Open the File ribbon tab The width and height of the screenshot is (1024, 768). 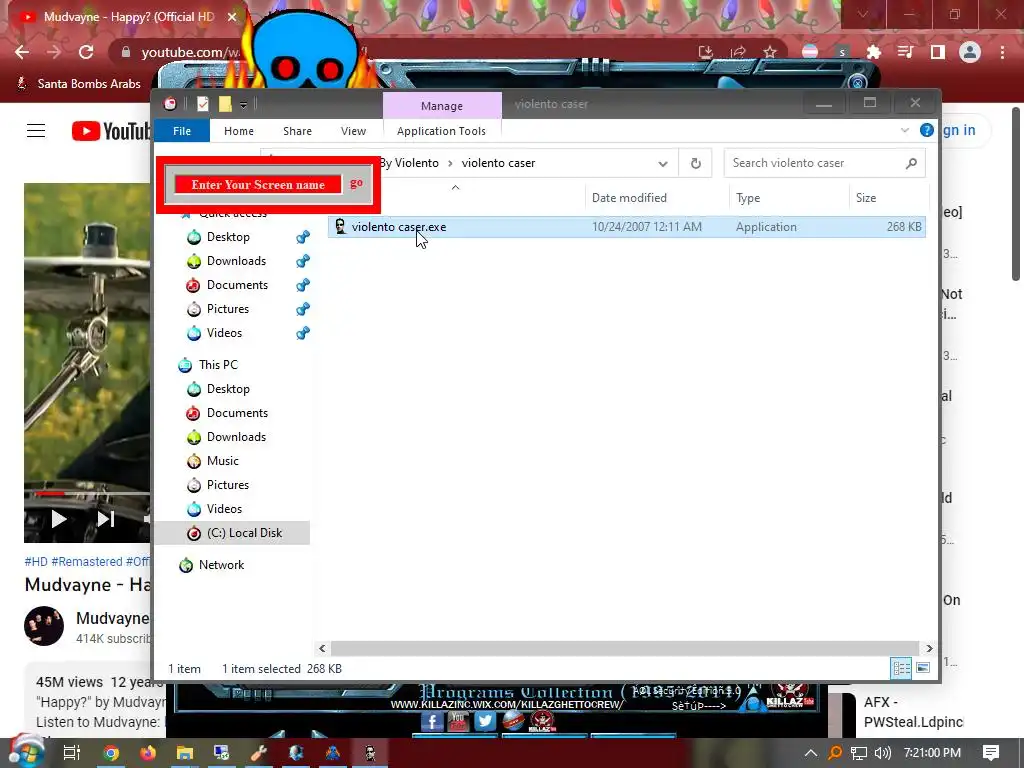(182, 131)
